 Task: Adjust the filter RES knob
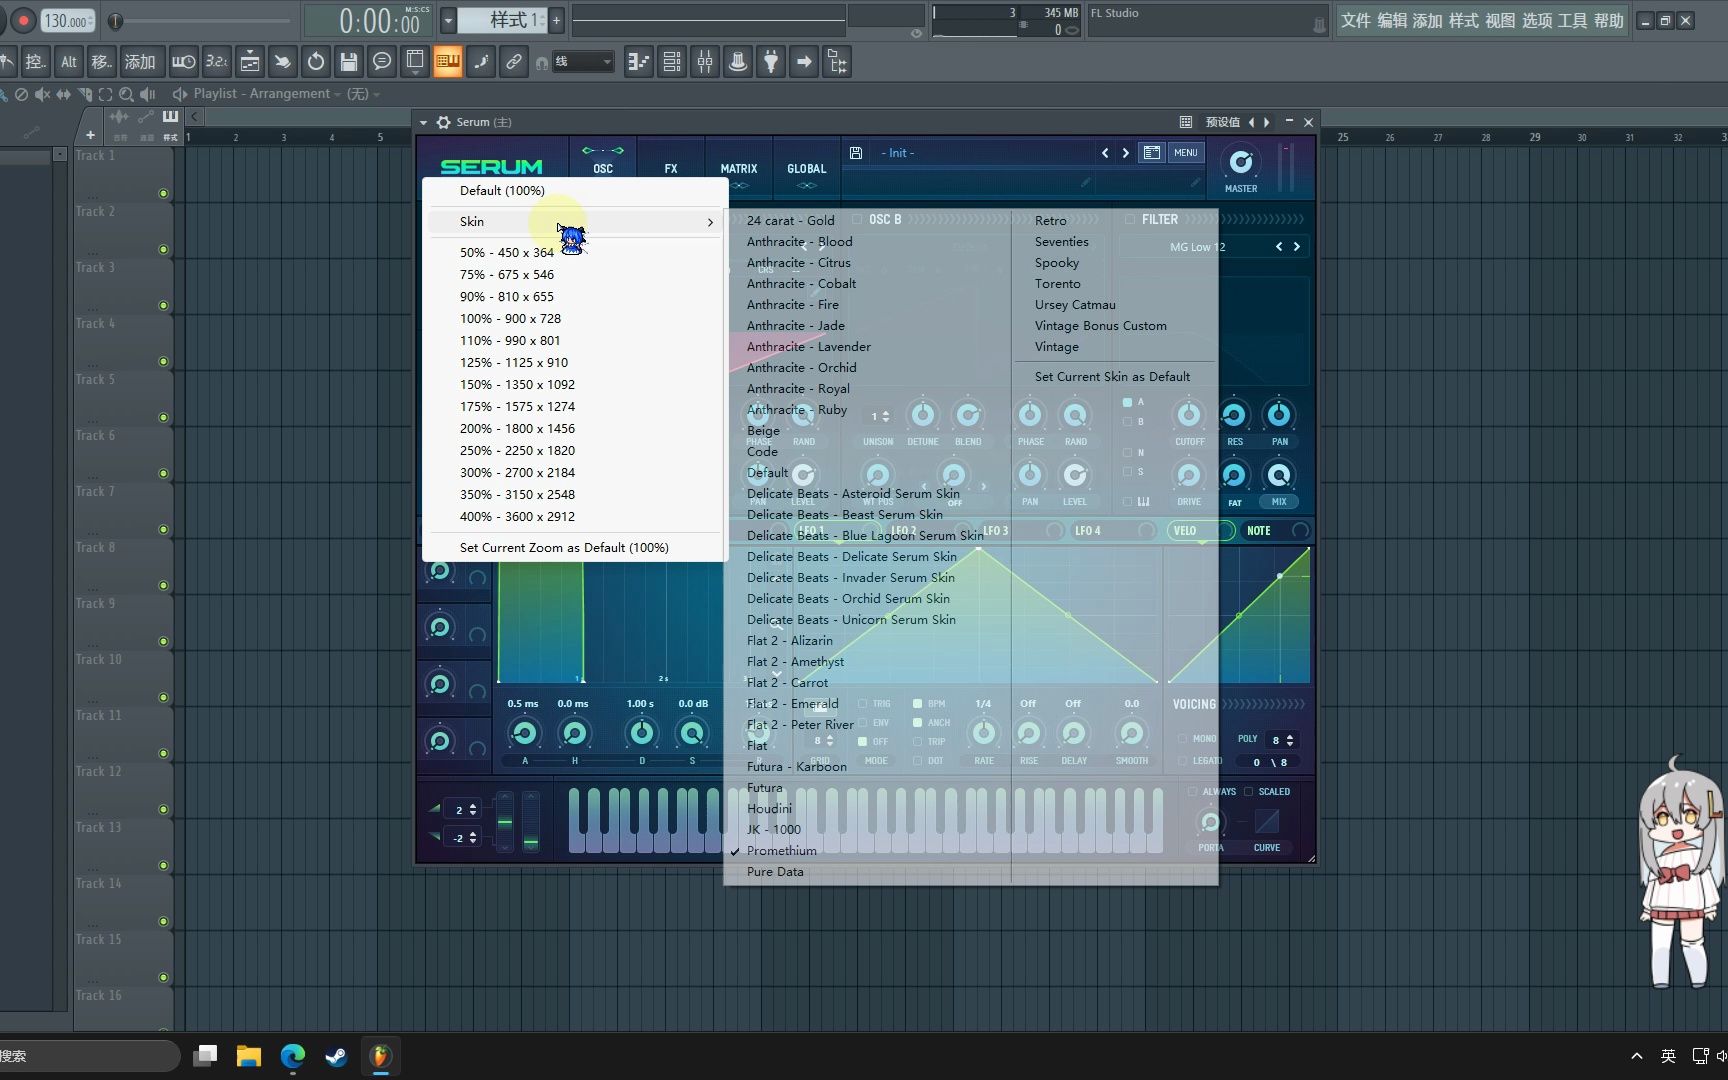click(1234, 415)
